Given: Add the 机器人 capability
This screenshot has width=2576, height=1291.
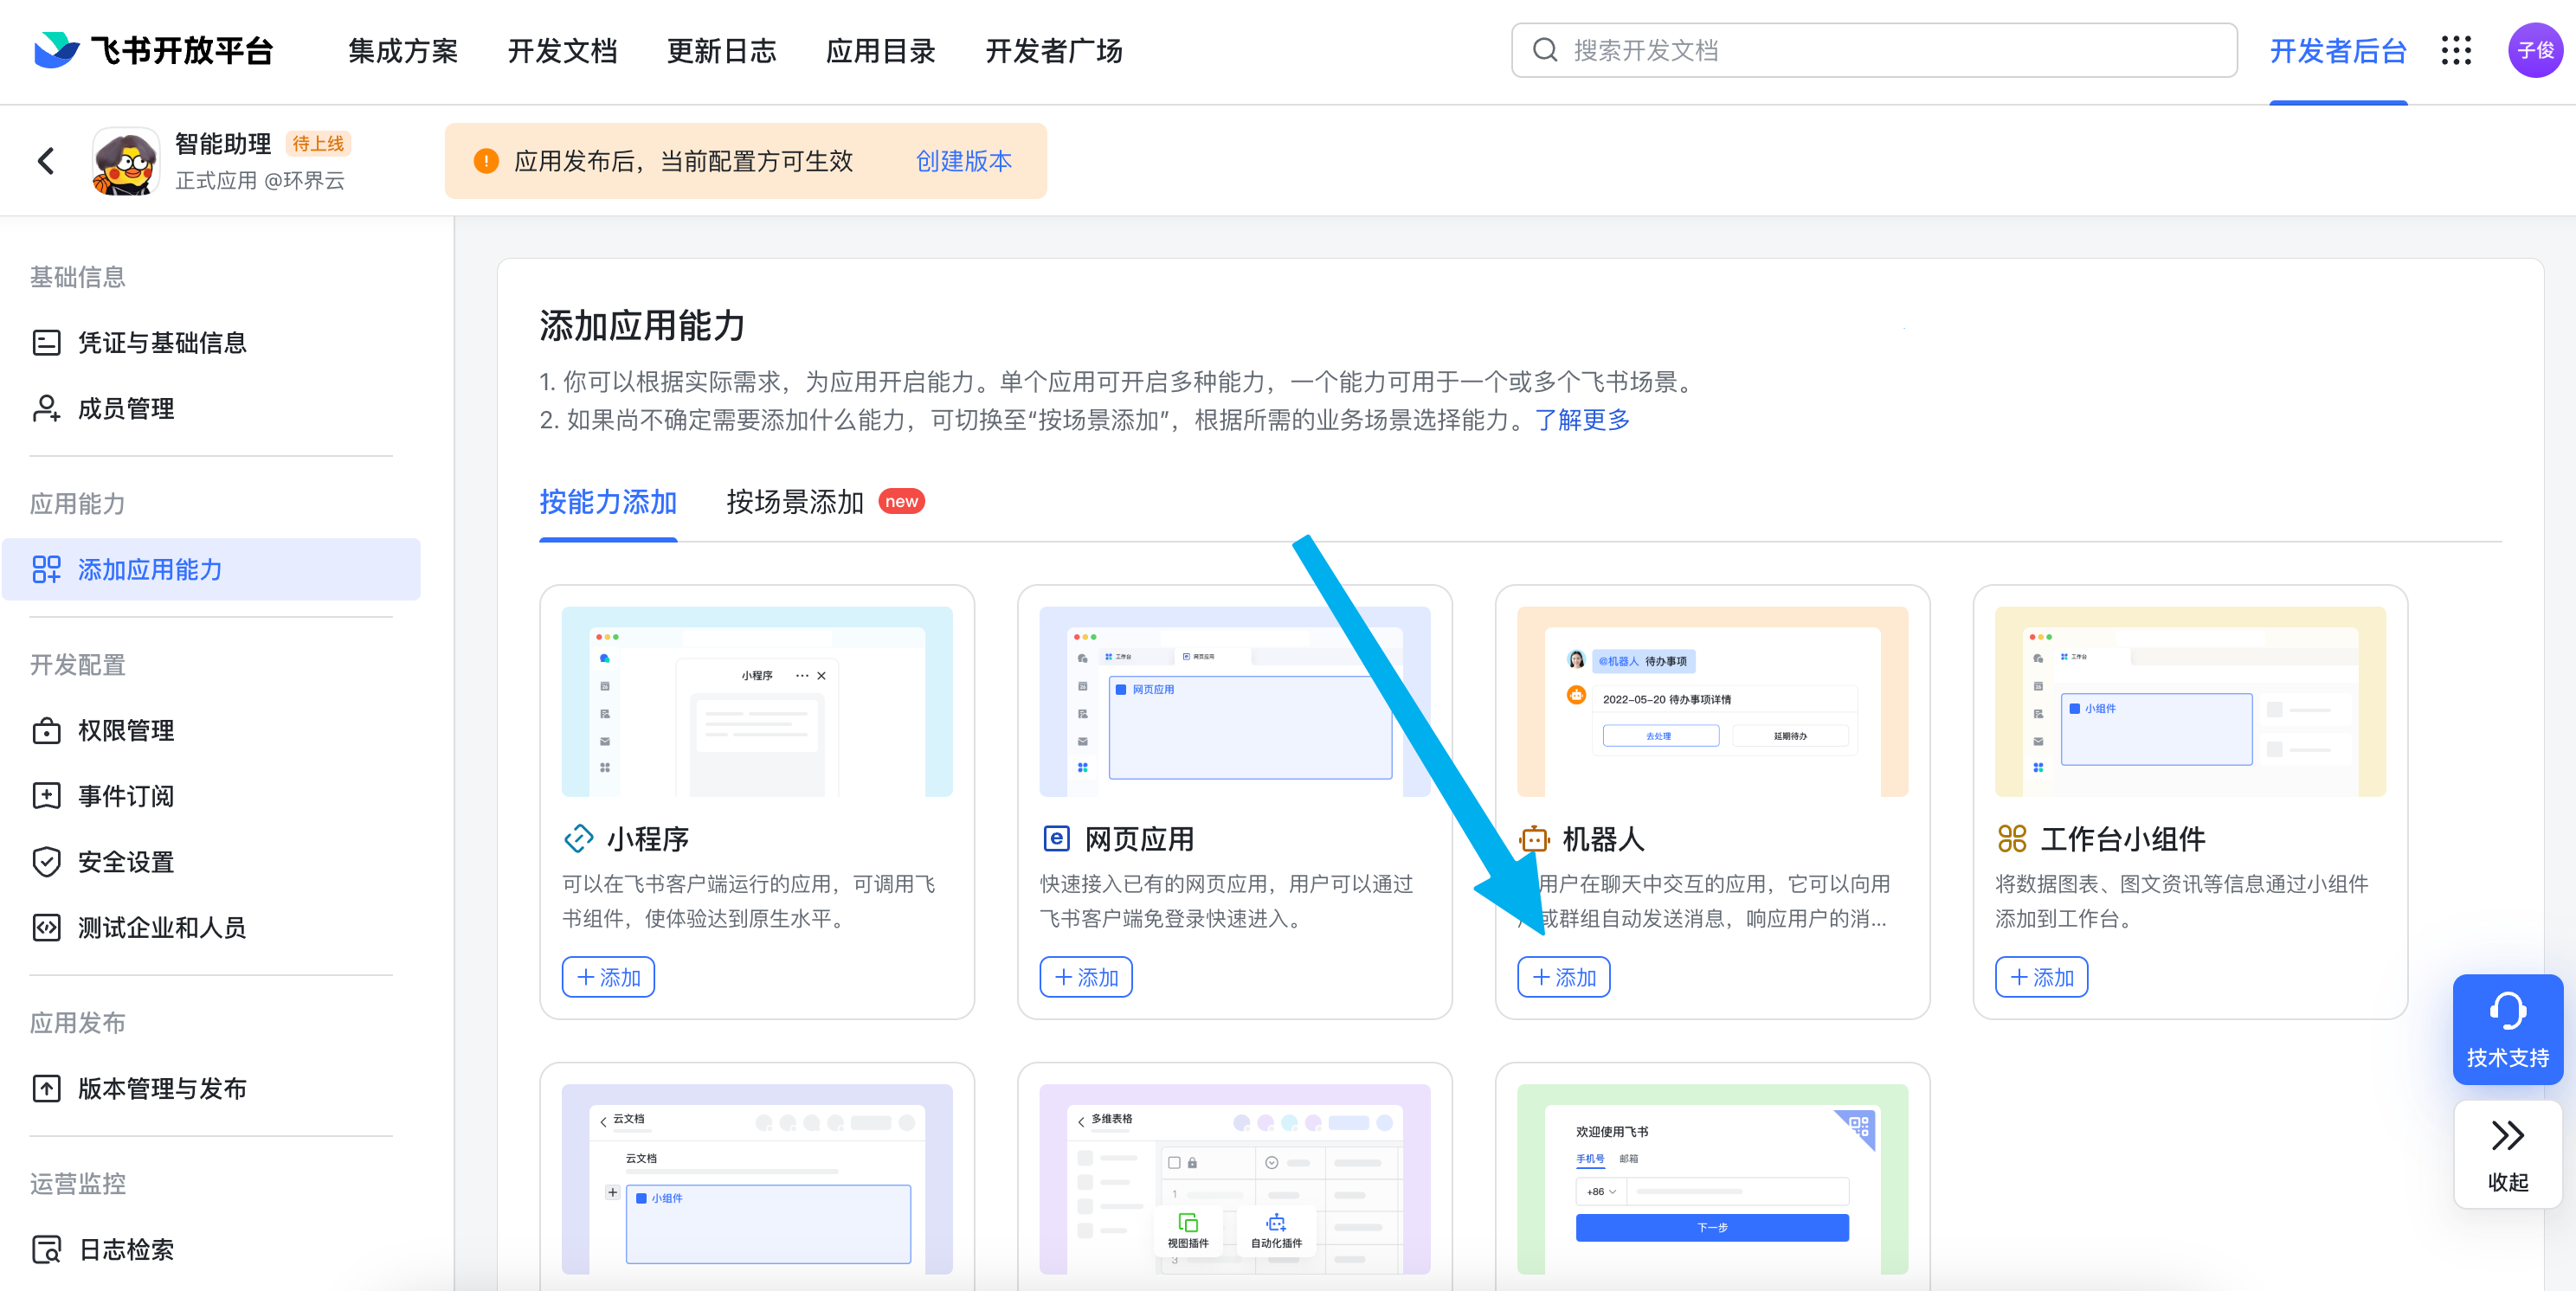Looking at the screenshot, I should 1563,977.
